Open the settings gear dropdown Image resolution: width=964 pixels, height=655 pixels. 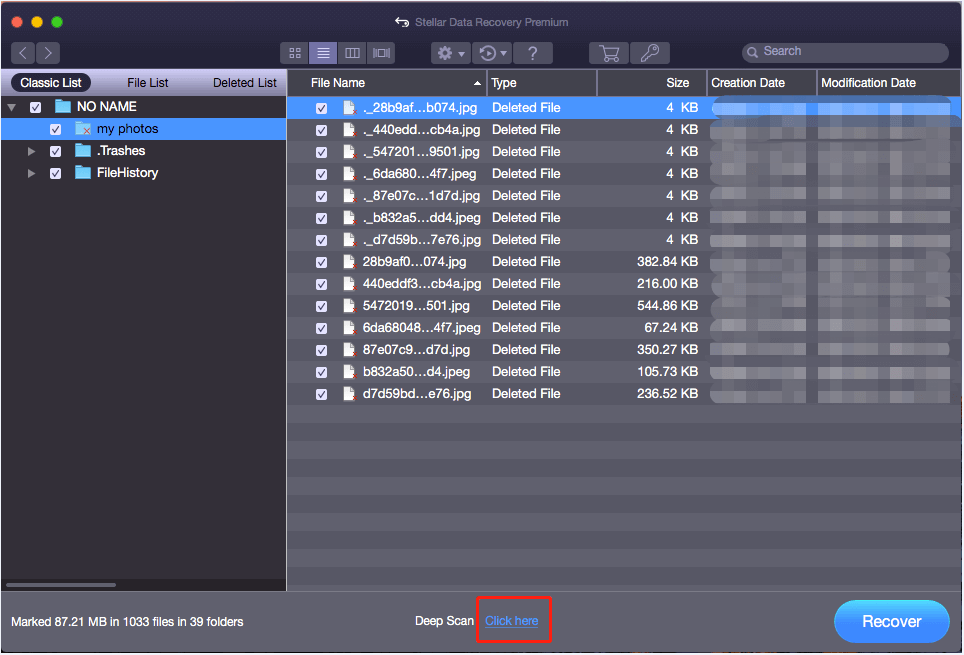(451, 53)
